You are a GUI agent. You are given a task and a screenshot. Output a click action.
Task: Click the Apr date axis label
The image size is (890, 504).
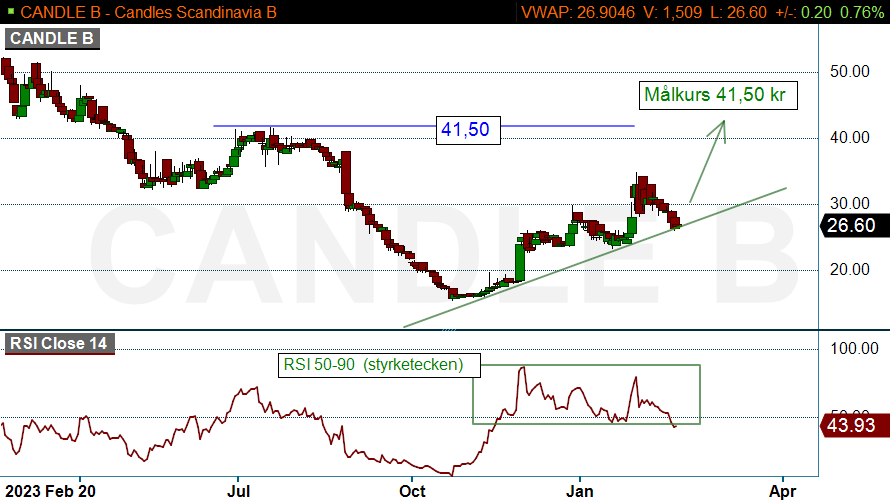(783, 491)
